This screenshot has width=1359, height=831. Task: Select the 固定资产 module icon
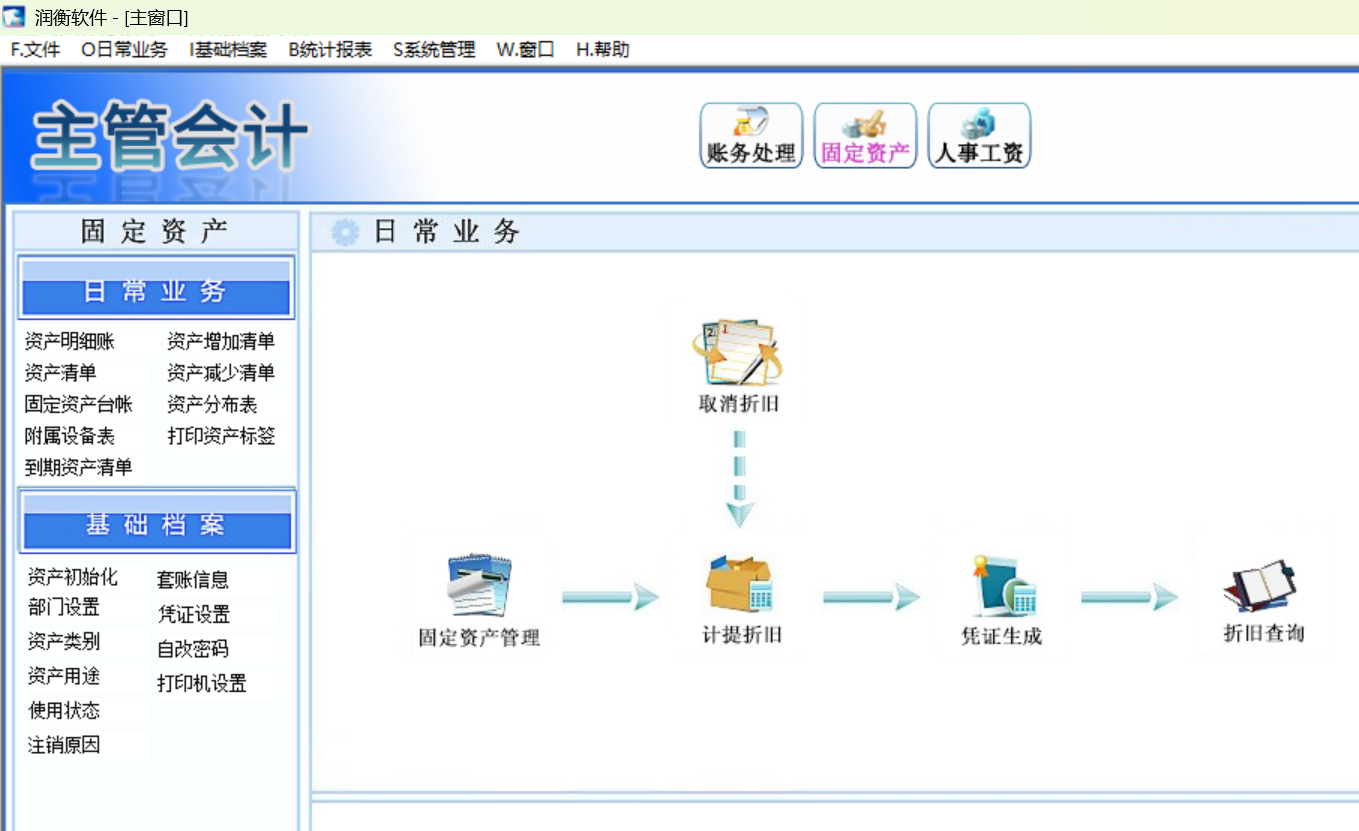[865, 135]
